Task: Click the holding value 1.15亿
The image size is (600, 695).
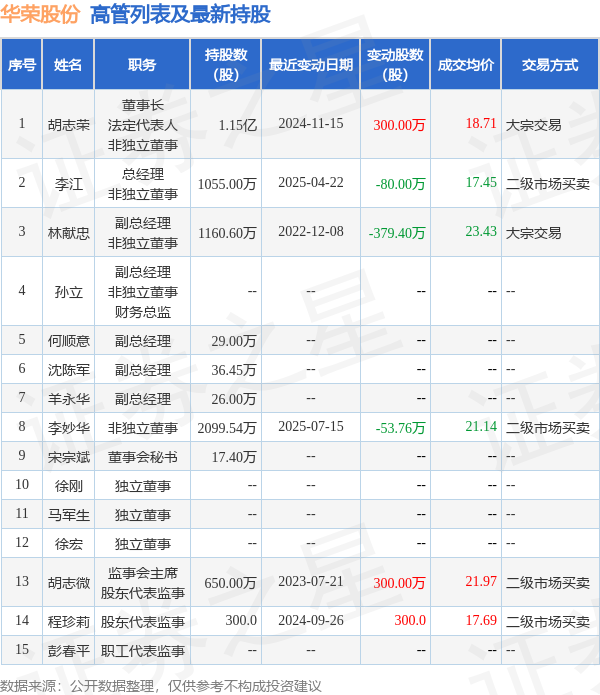Action: pos(238,125)
